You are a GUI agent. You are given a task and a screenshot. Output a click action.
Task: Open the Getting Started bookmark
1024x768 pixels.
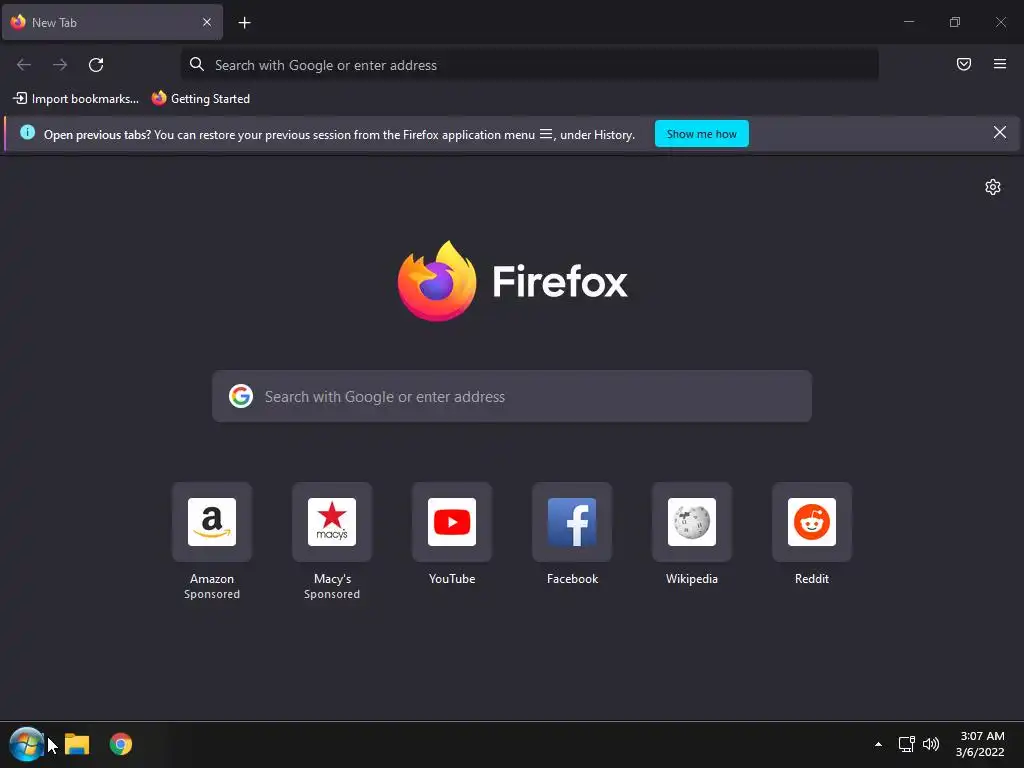pyautogui.click(x=201, y=99)
